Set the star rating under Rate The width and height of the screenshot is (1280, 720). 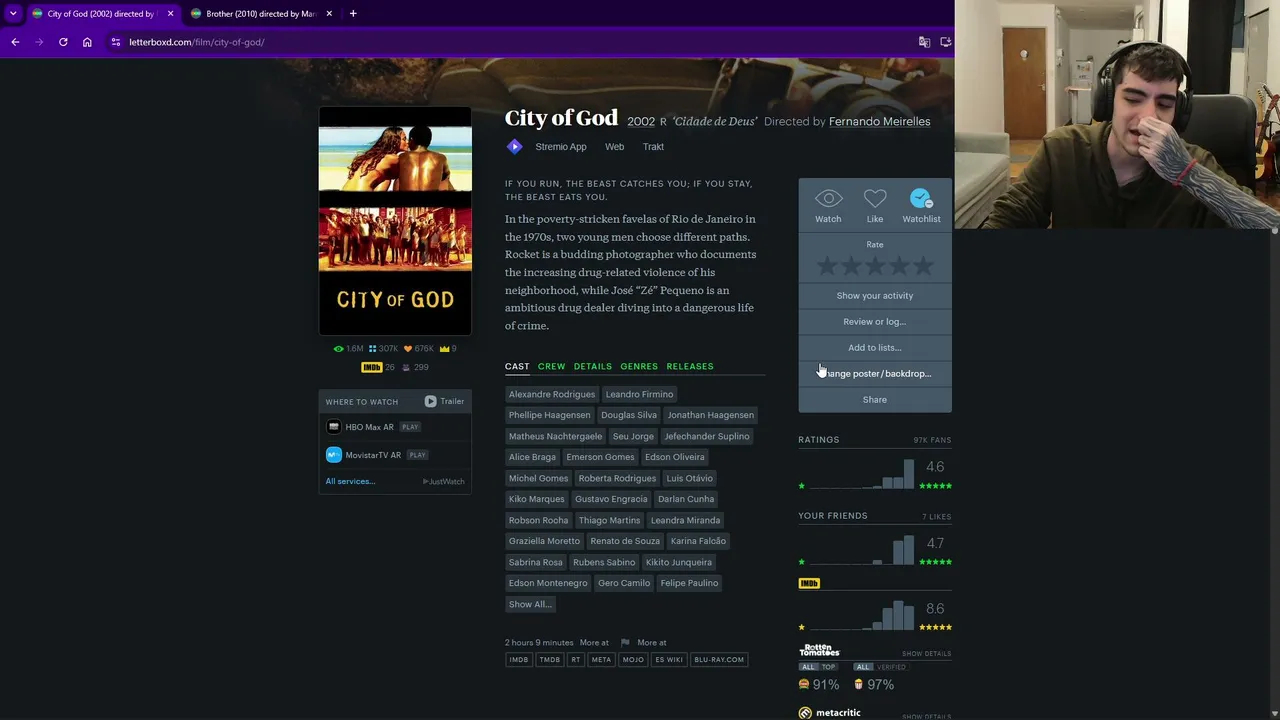click(875, 266)
